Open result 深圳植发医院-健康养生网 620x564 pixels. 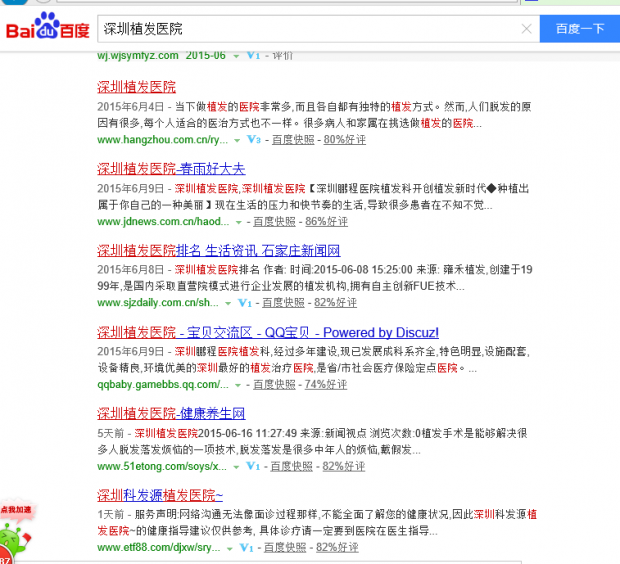[171, 413]
